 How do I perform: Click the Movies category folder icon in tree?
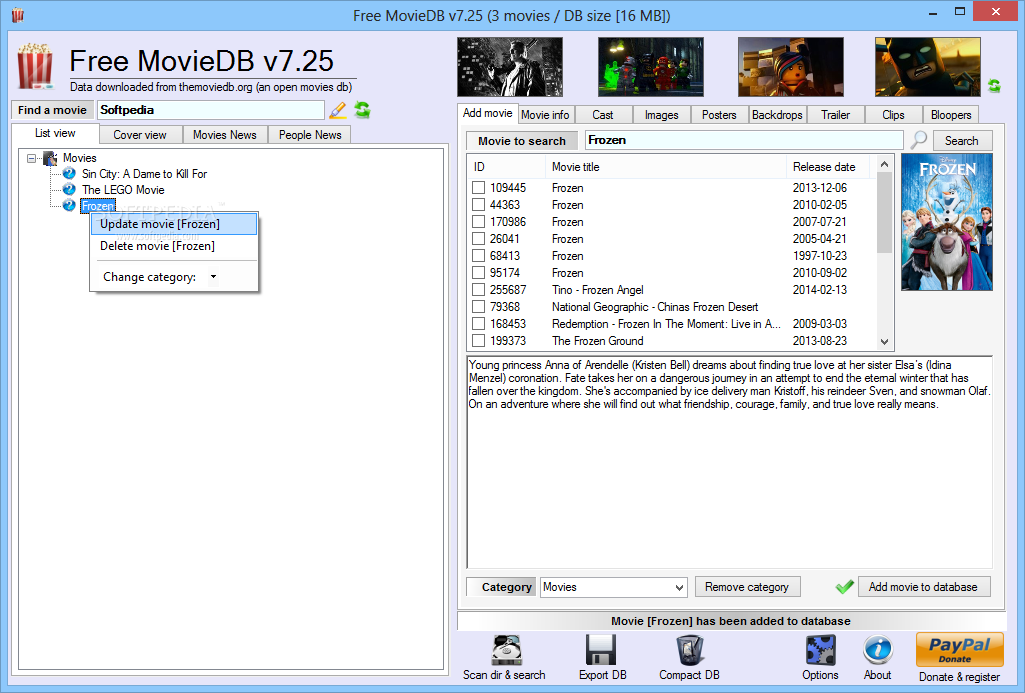tap(50, 158)
